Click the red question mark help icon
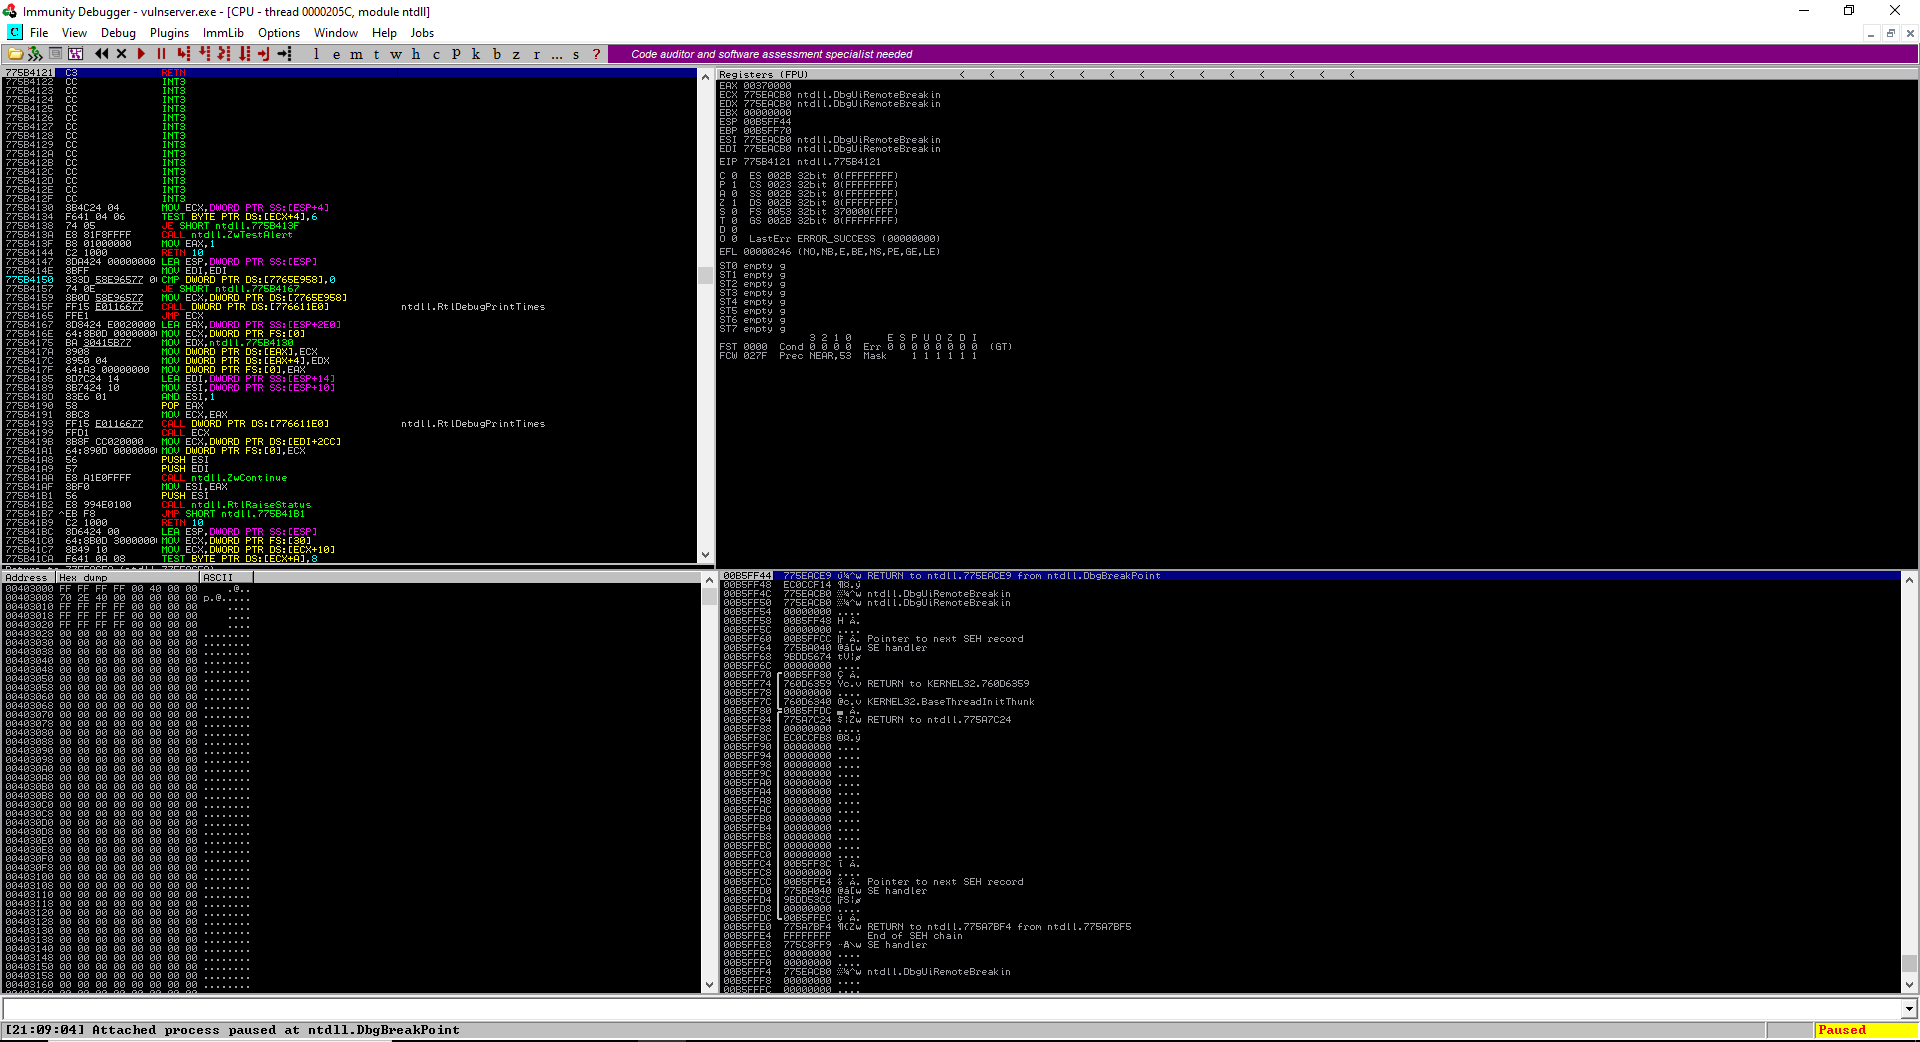This screenshot has height=1042, width=1920. click(596, 54)
